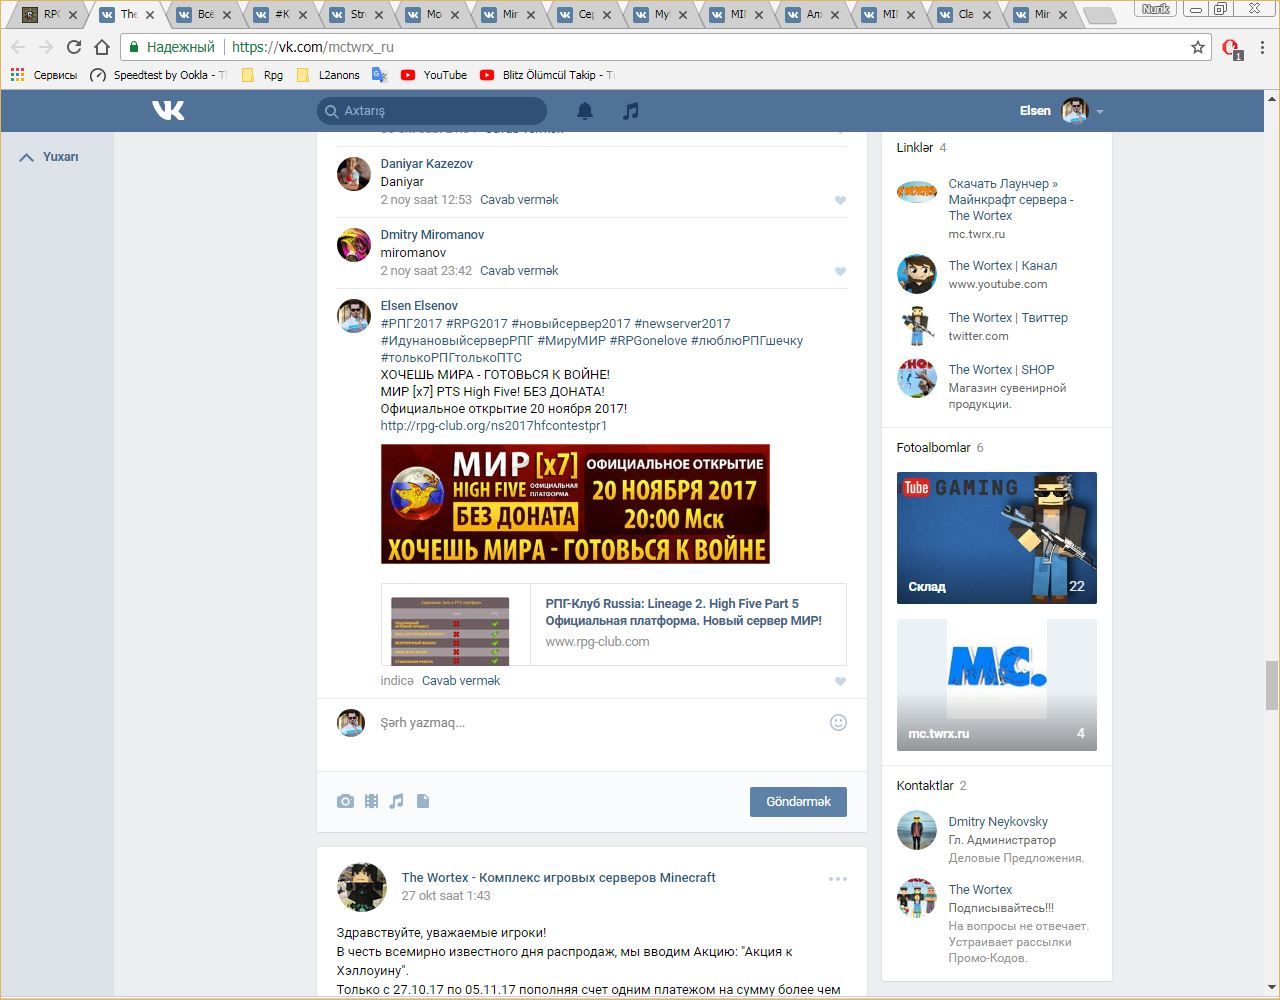Open the Rpg bookmarks folder
The image size is (1280, 1000).
(x=262, y=75)
